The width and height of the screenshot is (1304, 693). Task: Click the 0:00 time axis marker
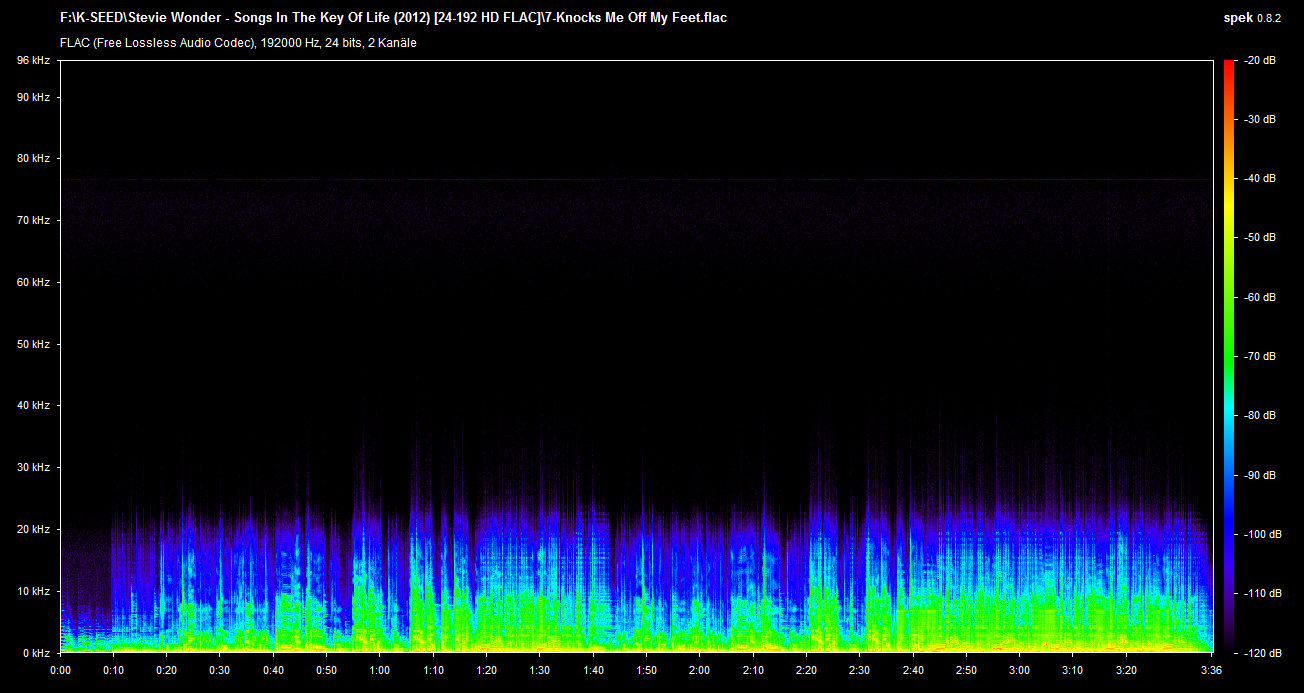point(60,669)
